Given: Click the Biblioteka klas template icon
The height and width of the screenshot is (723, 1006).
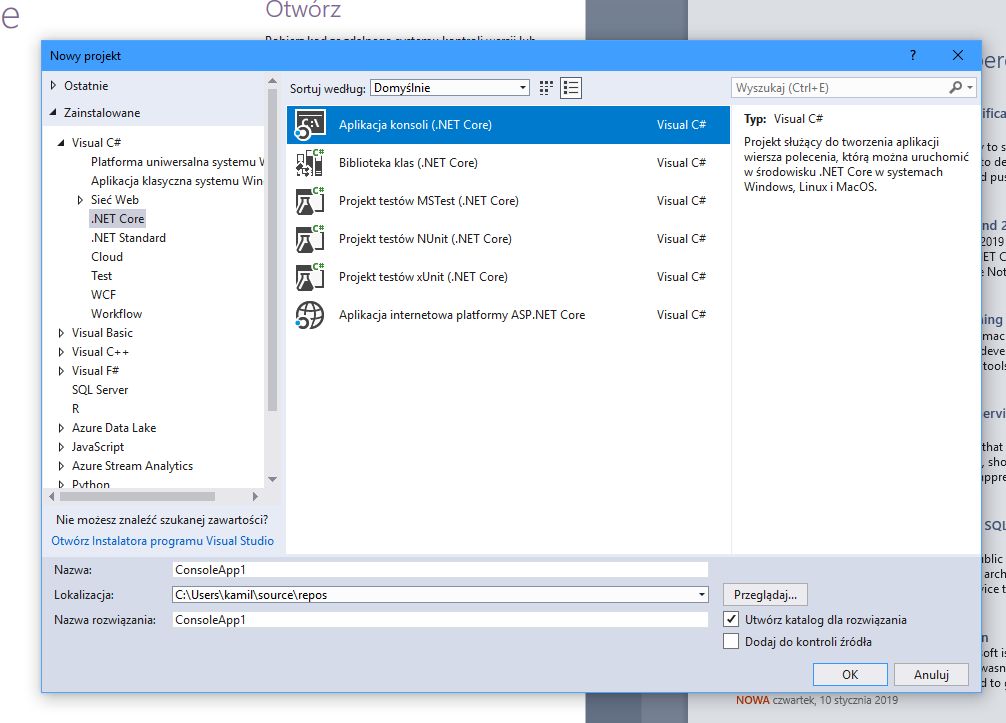Looking at the screenshot, I should click(x=310, y=162).
